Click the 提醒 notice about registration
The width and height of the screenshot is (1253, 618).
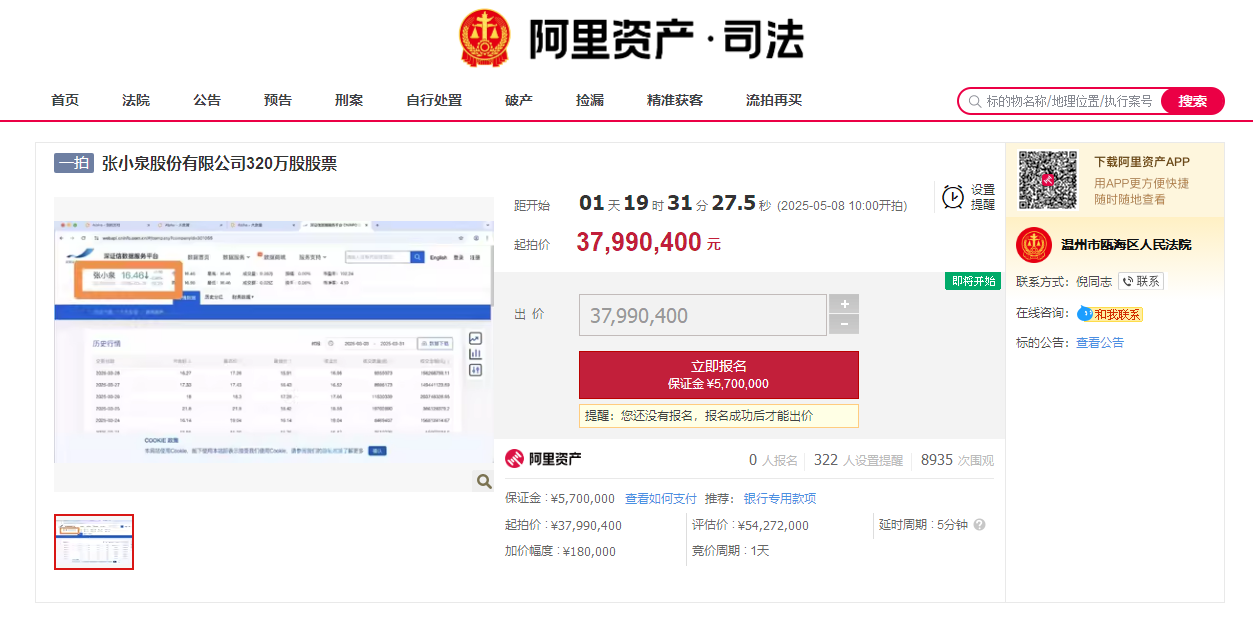(718, 415)
